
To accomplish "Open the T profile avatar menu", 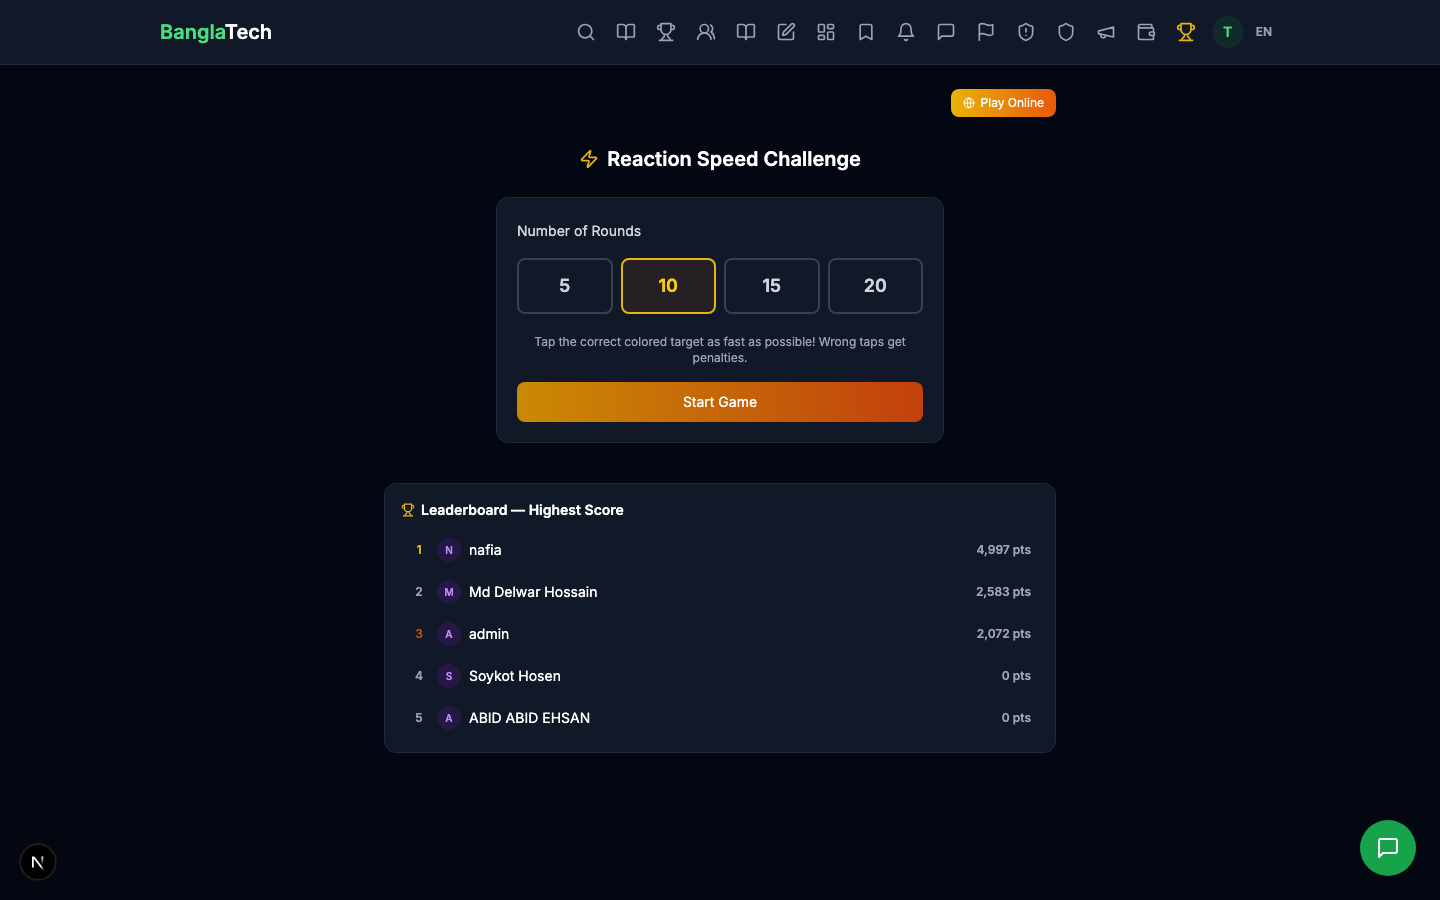I will [x=1227, y=32].
